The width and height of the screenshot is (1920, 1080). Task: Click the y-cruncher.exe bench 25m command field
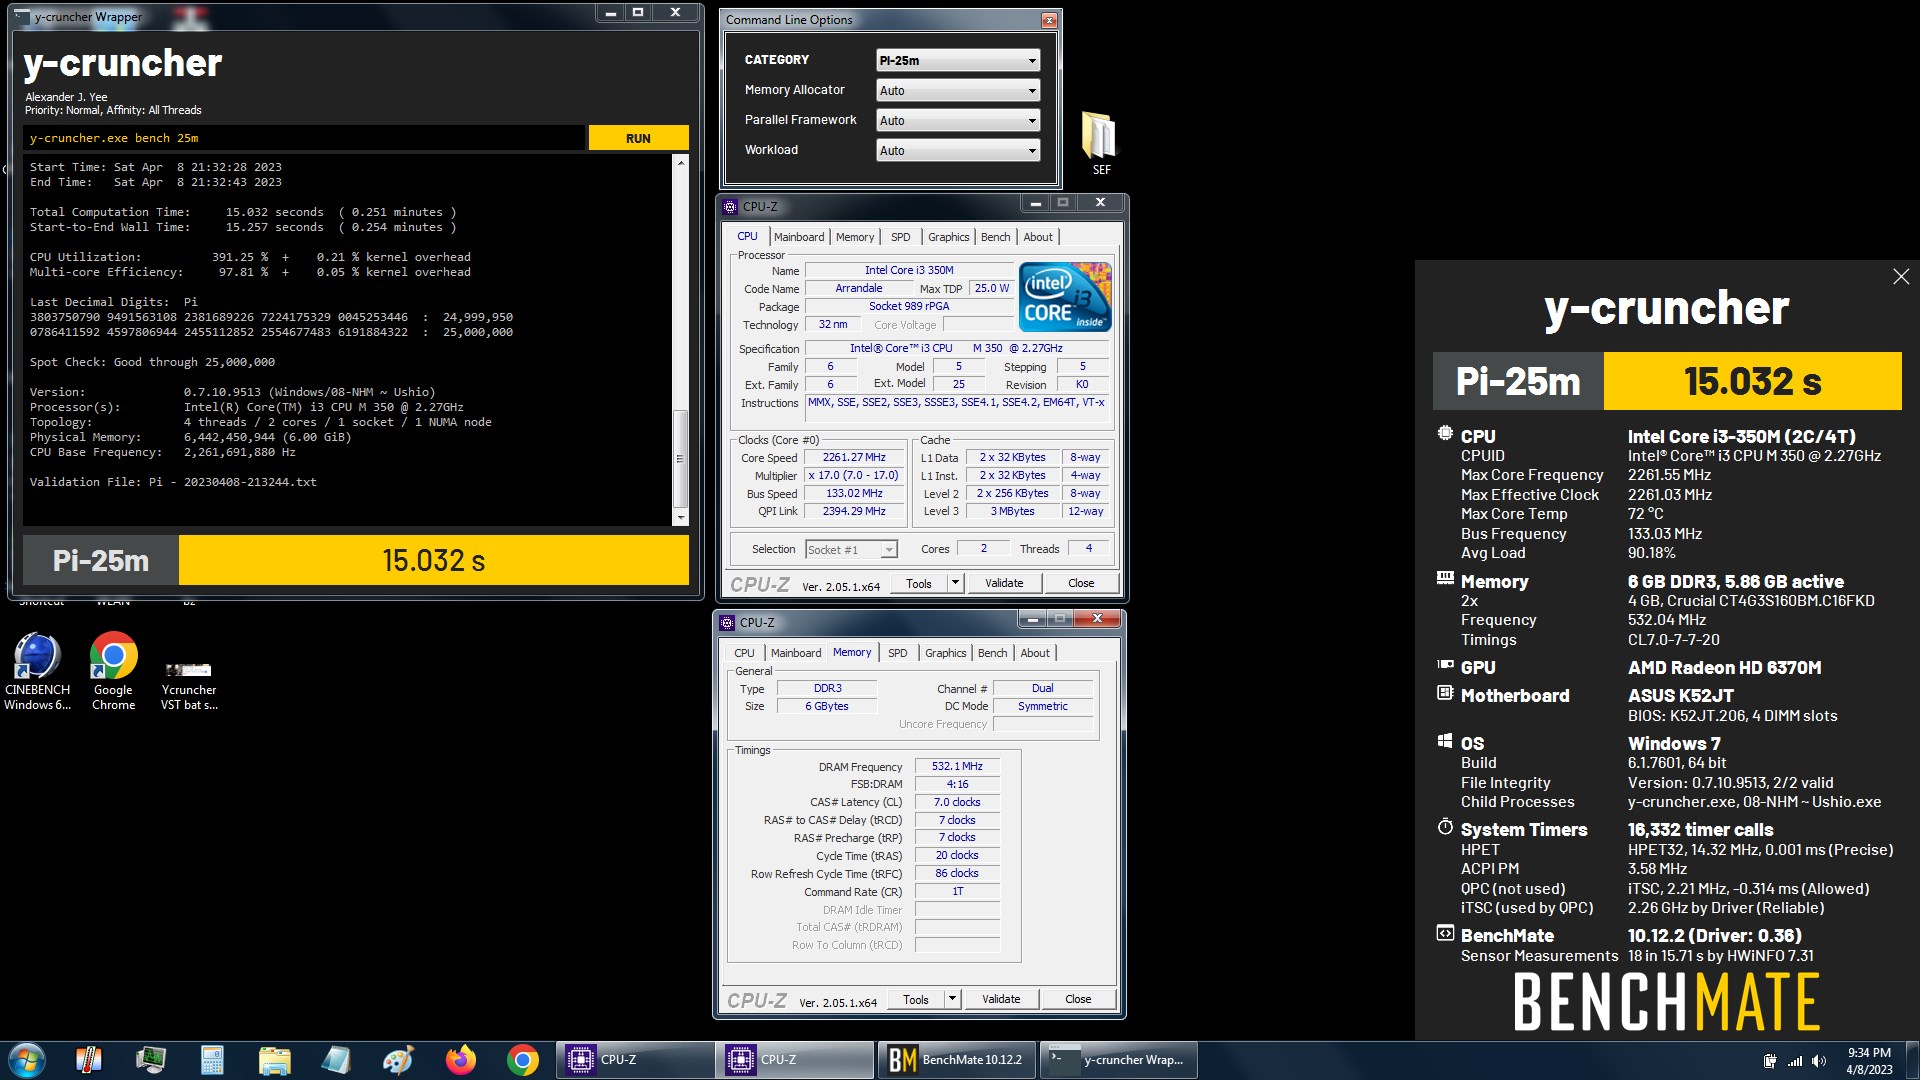[x=305, y=138]
